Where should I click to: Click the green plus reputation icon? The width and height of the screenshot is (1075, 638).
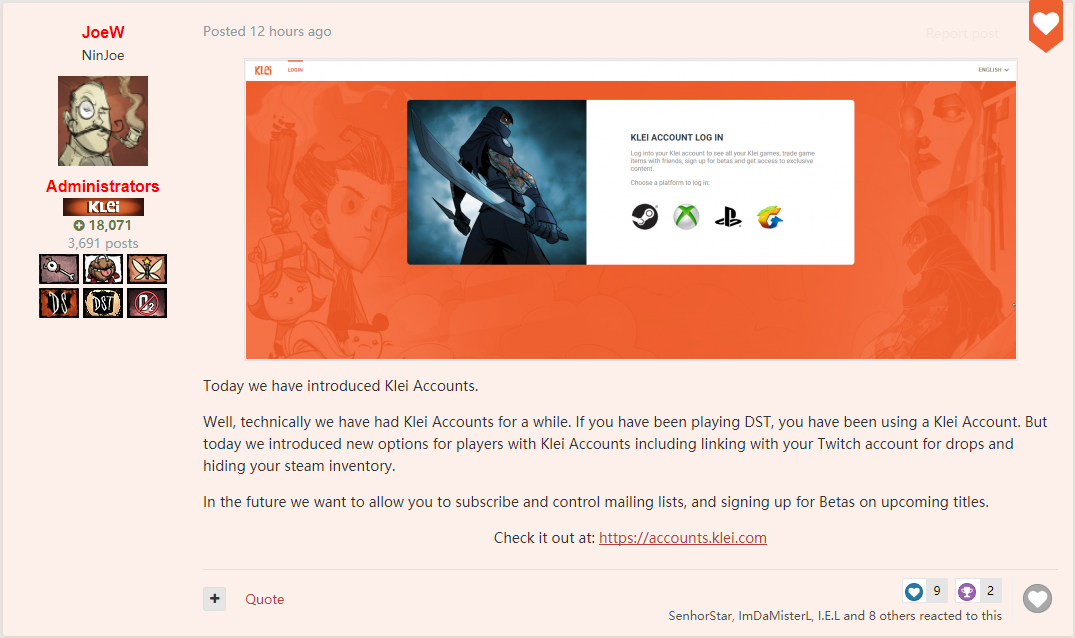click(x=79, y=225)
